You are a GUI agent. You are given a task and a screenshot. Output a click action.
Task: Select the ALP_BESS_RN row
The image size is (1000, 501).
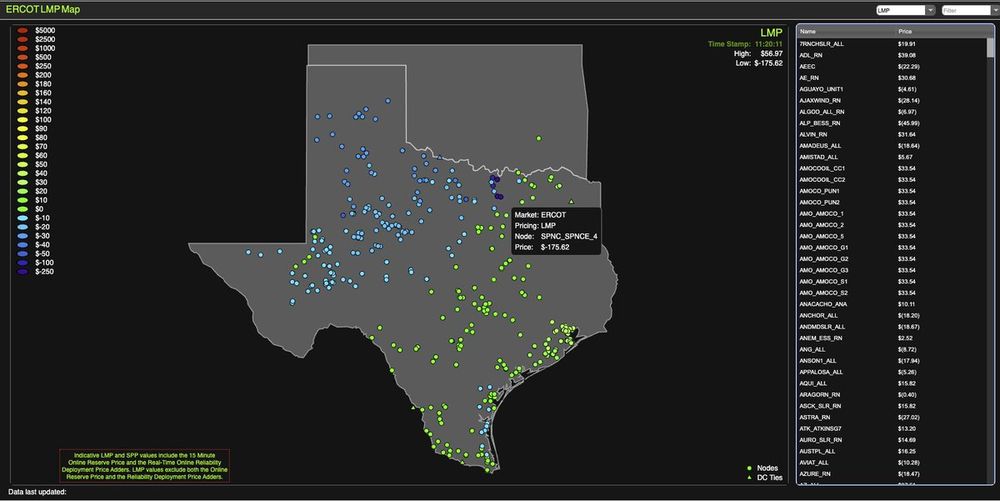tap(892, 123)
